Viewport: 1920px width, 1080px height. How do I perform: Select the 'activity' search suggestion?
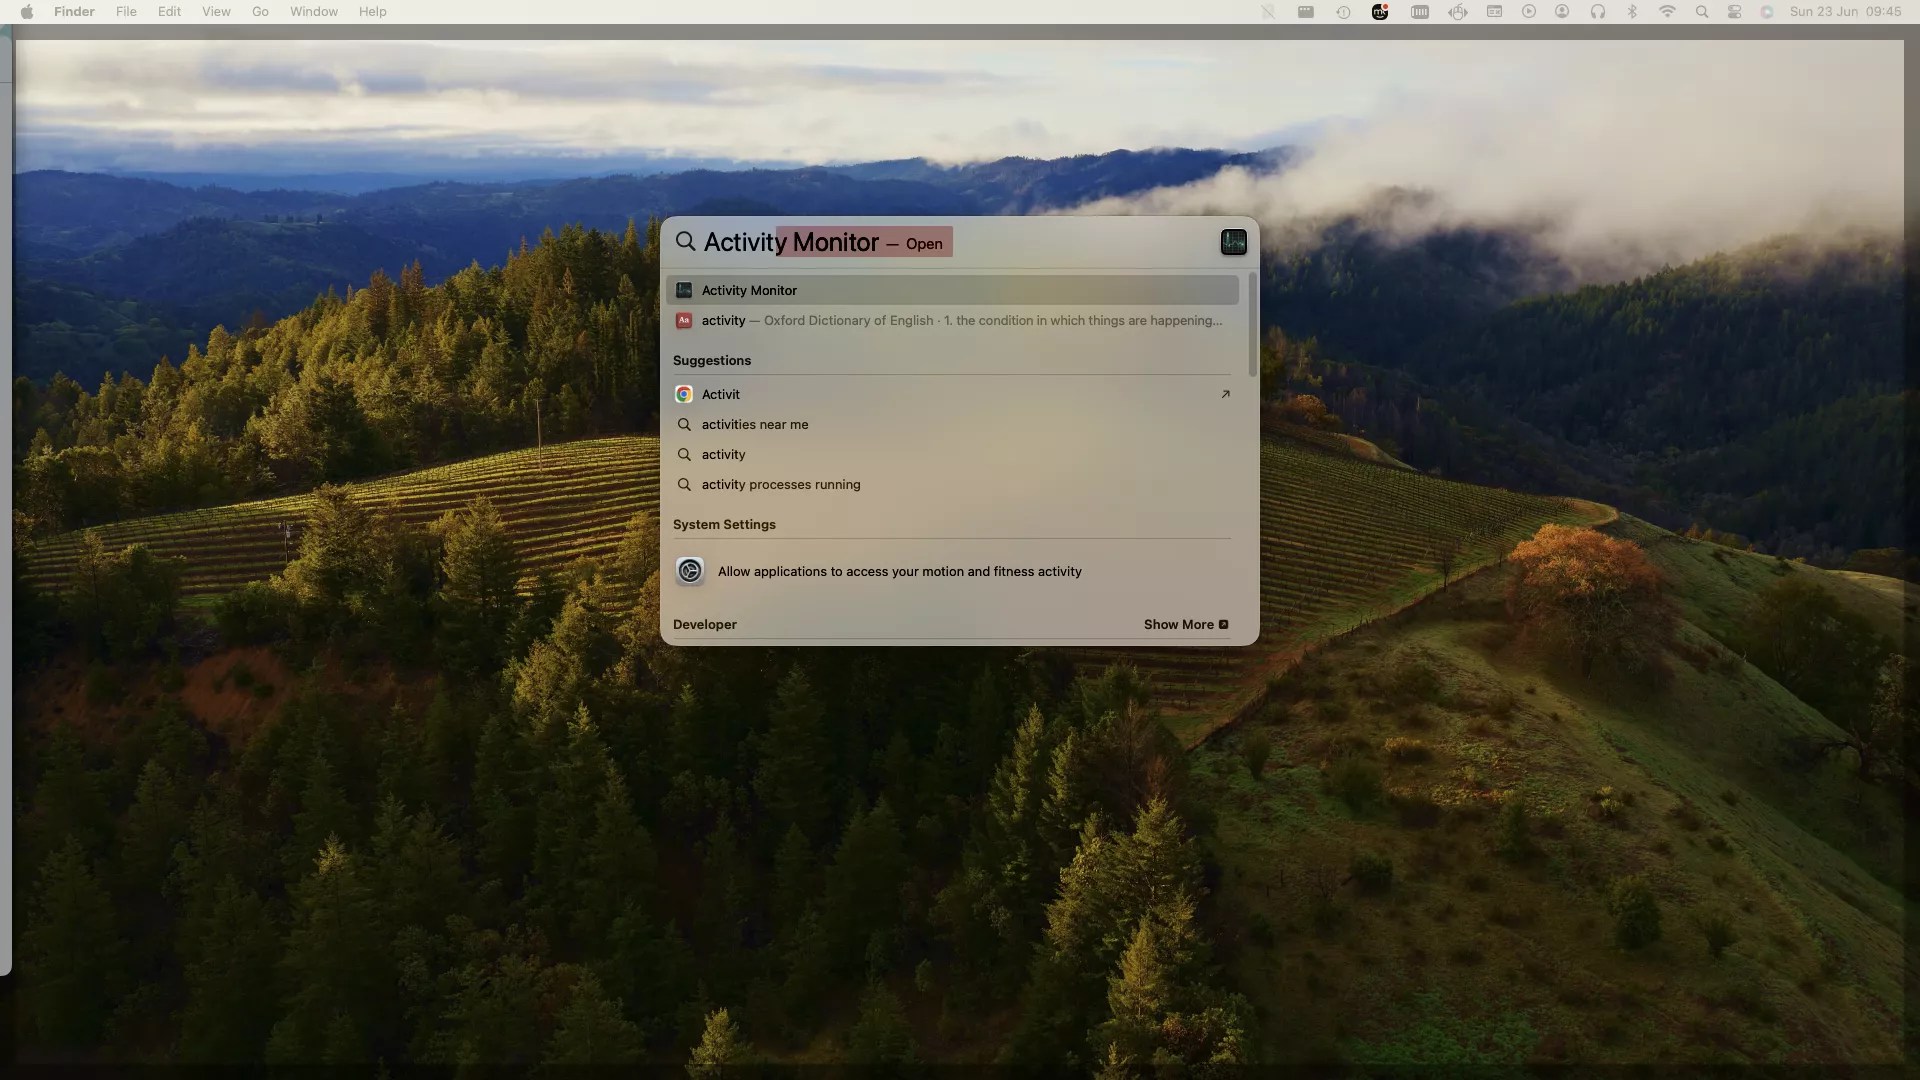[x=723, y=454]
